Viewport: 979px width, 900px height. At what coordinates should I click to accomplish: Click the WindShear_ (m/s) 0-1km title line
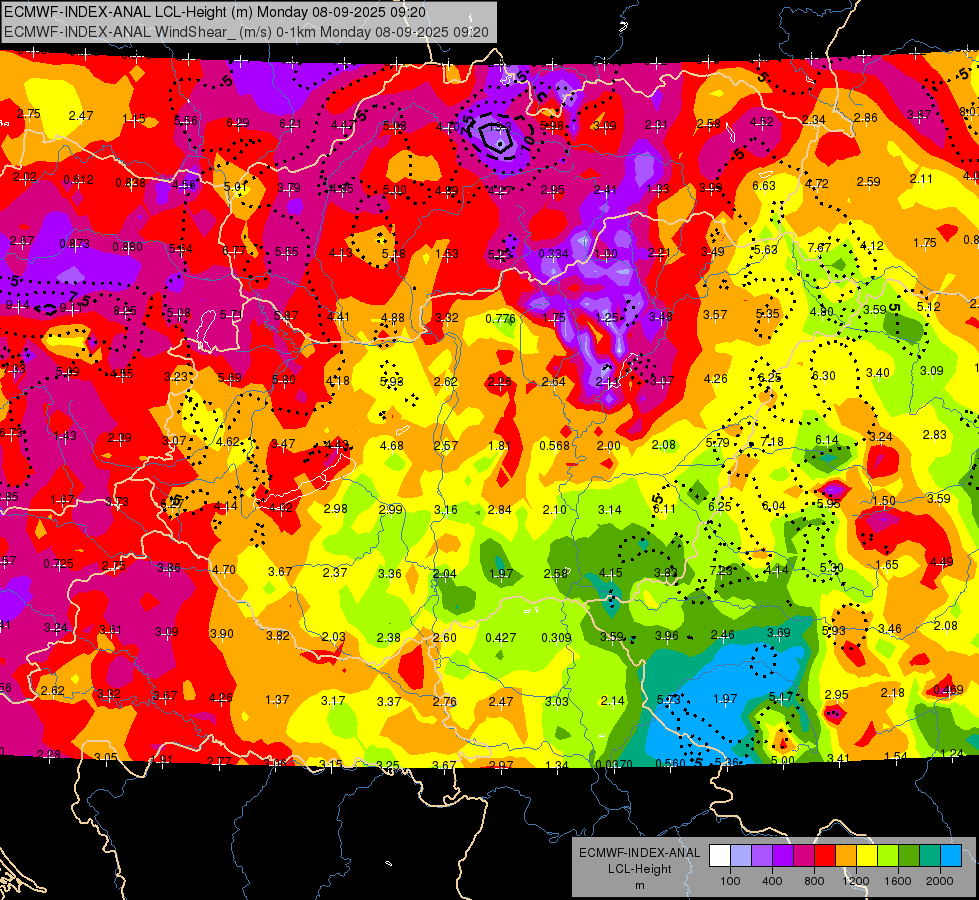pyautogui.click(x=246, y=32)
